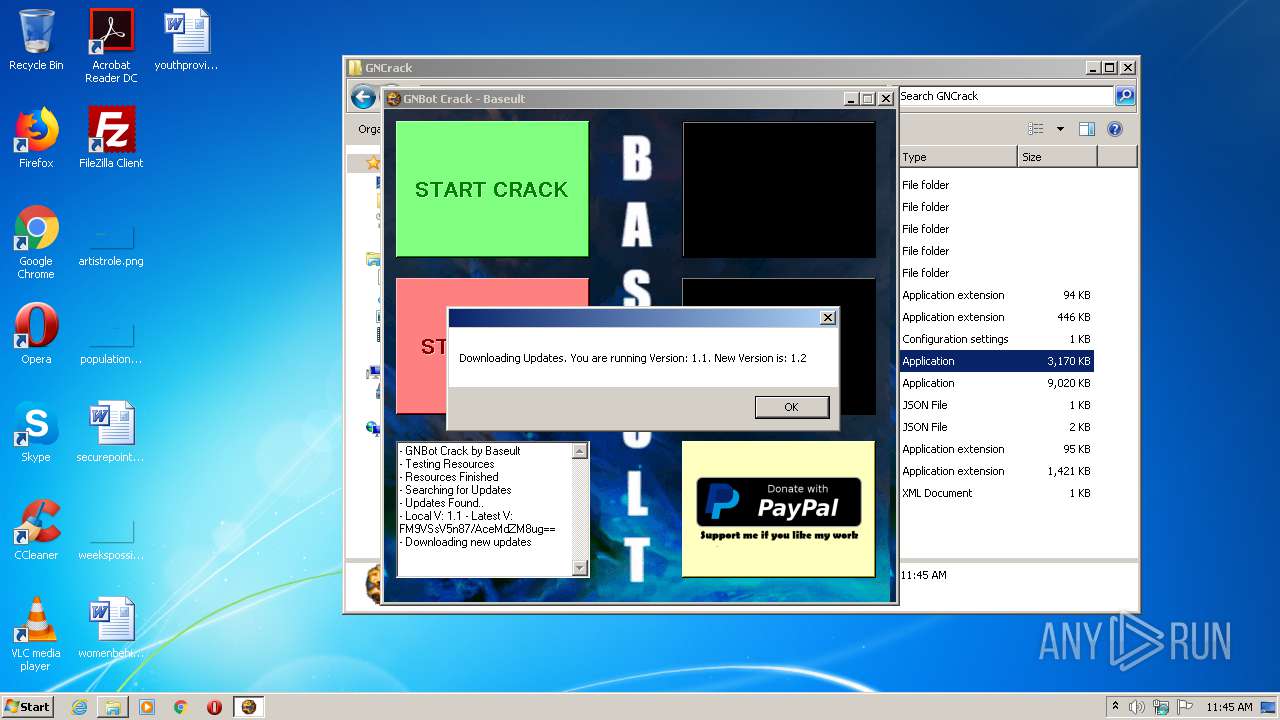Launch Google Chrome desktop shortcut
Screen dimensions: 1280x720
click(36, 242)
